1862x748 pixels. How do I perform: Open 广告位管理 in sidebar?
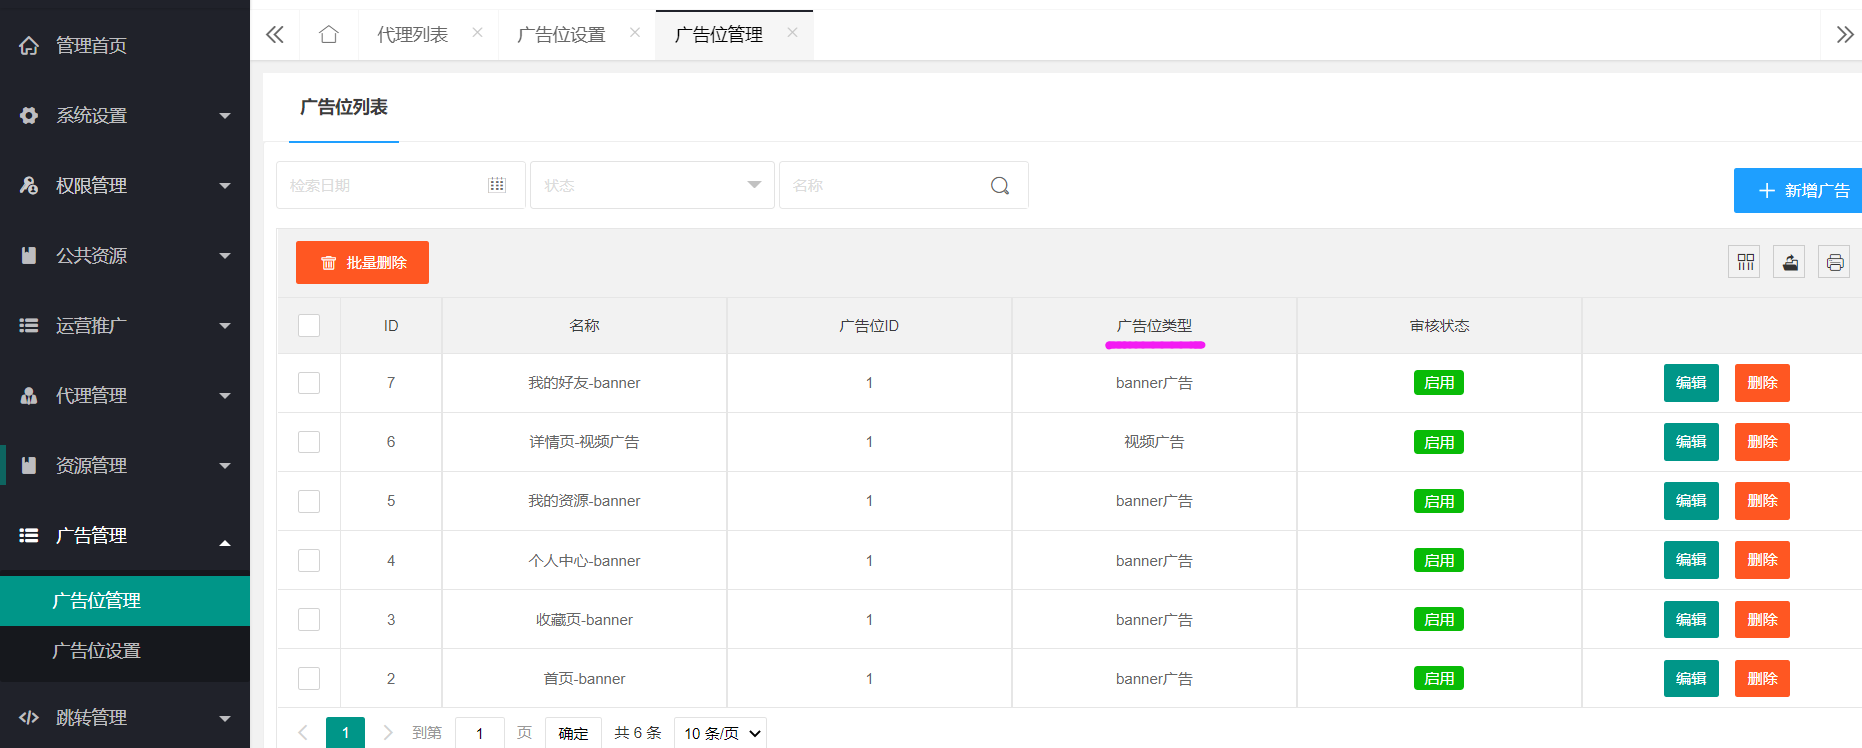[125, 601]
